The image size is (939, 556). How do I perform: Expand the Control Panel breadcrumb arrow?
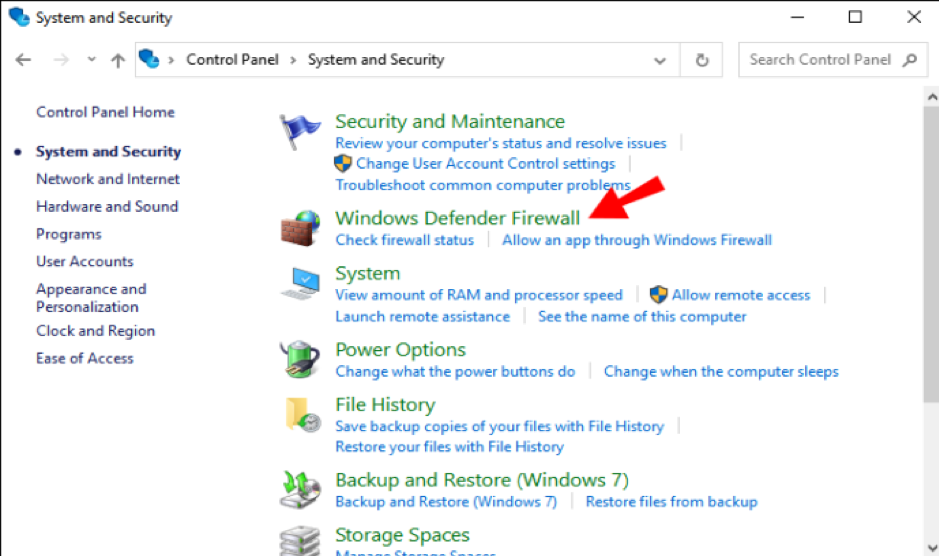point(293,60)
